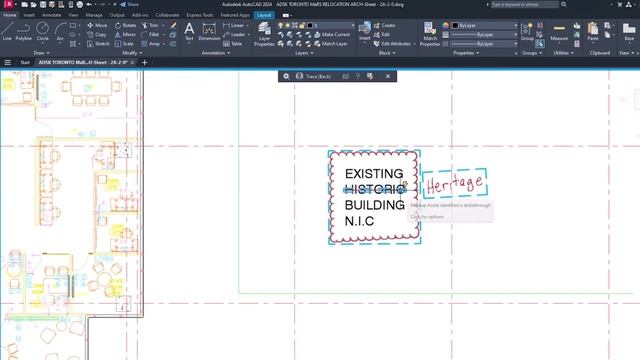Image resolution: width=640 pixels, height=360 pixels.
Task: Click Make Current layer button
Action: (332, 35)
